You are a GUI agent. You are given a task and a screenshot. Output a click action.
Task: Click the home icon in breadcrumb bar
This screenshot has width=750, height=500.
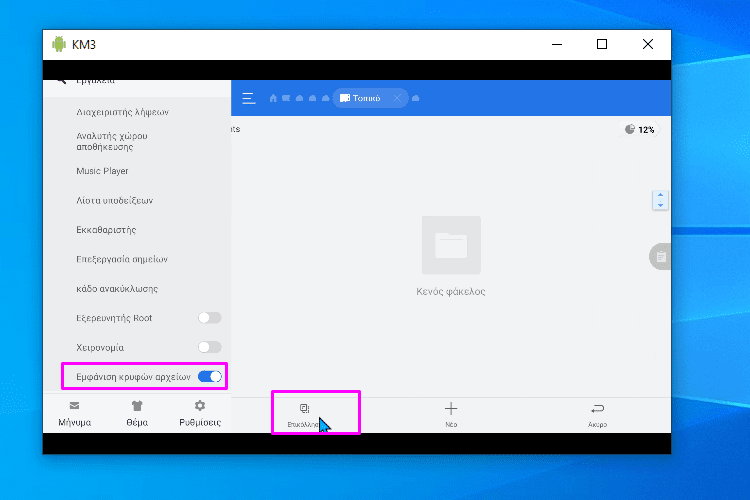click(x=273, y=98)
